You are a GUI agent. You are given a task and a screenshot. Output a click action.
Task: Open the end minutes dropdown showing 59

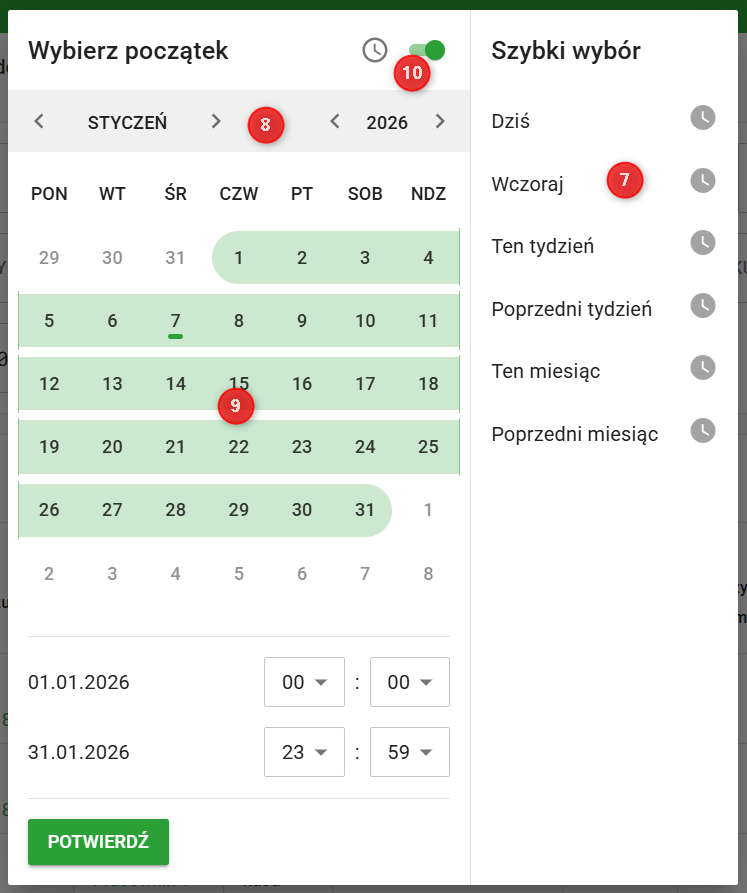point(410,752)
